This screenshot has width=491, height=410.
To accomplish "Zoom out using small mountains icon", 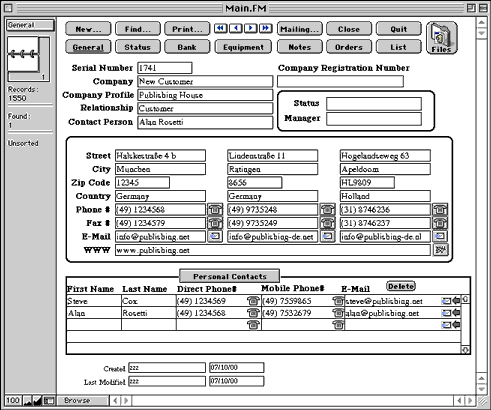I will coord(28,400).
